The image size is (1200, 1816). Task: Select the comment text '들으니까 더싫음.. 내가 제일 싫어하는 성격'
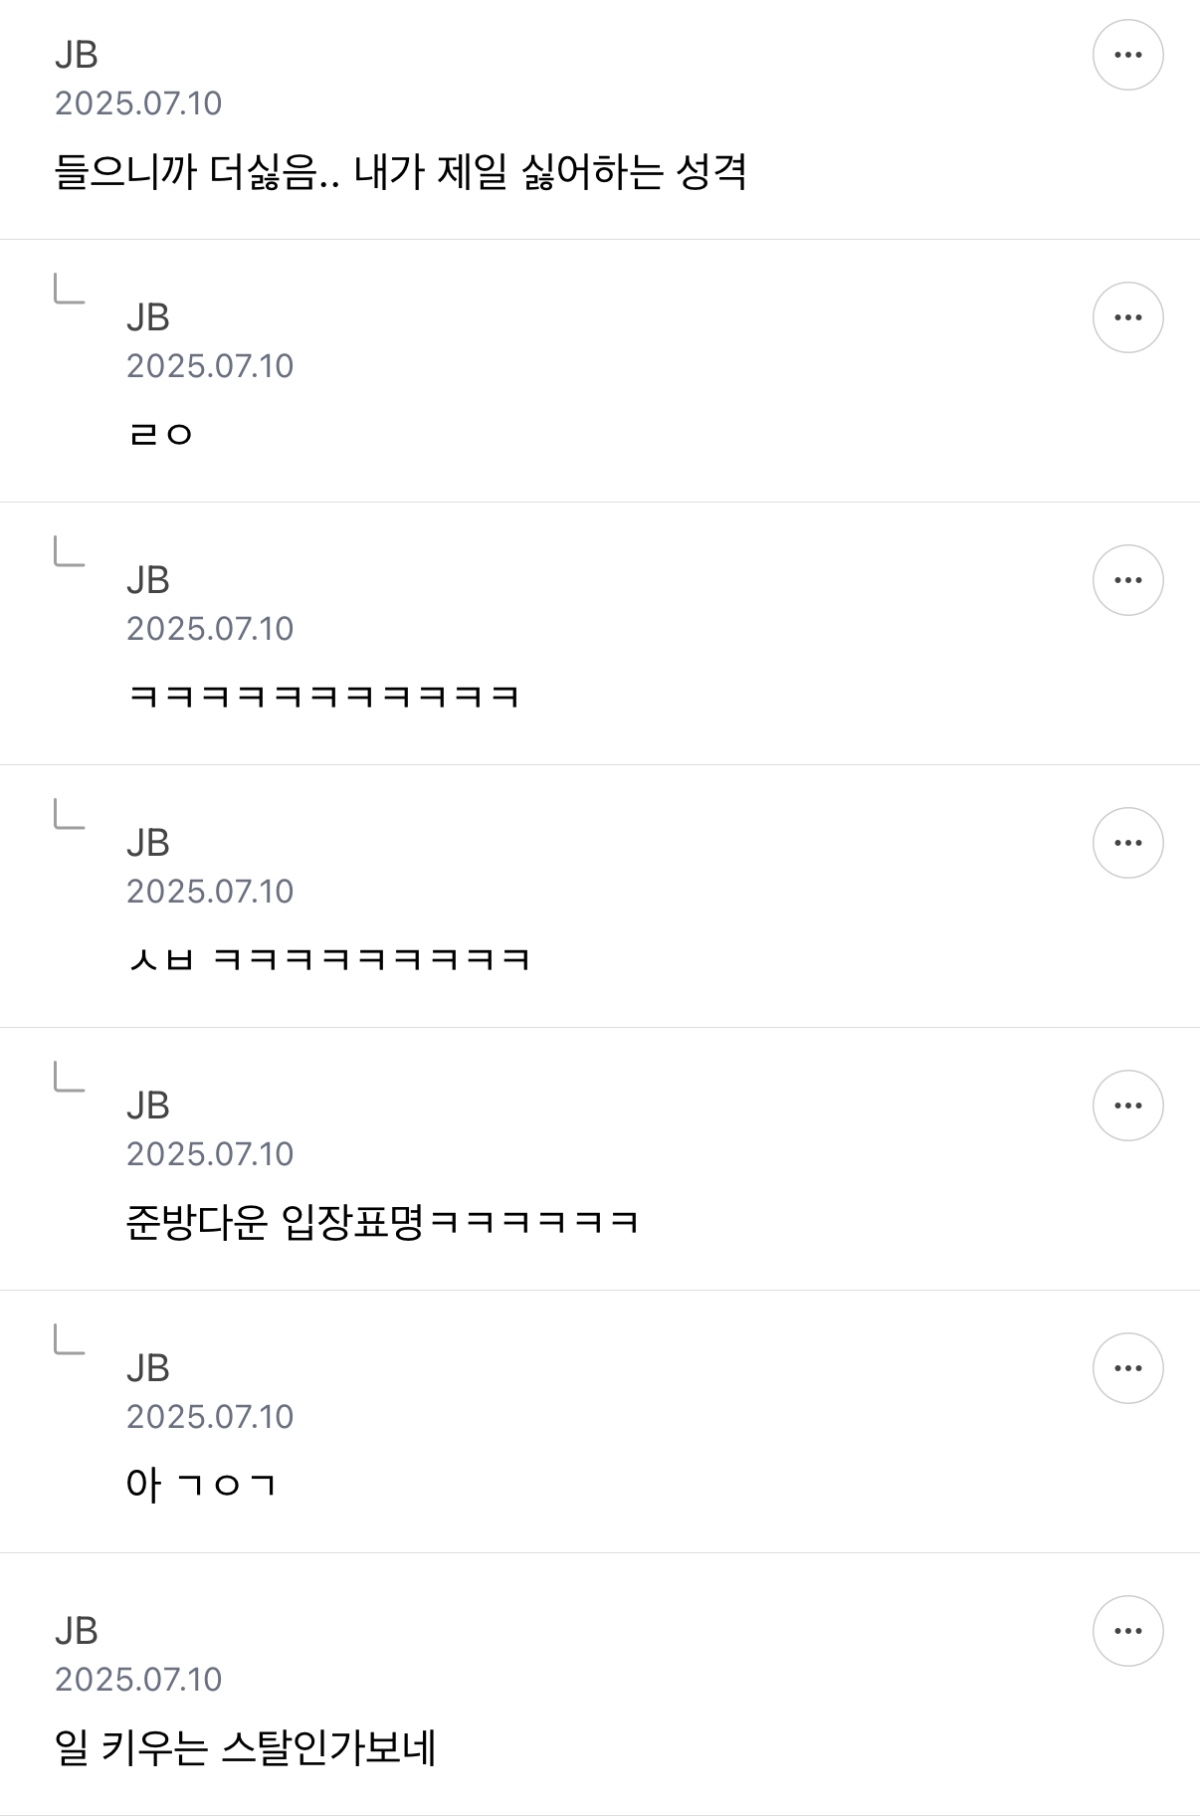(x=401, y=172)
